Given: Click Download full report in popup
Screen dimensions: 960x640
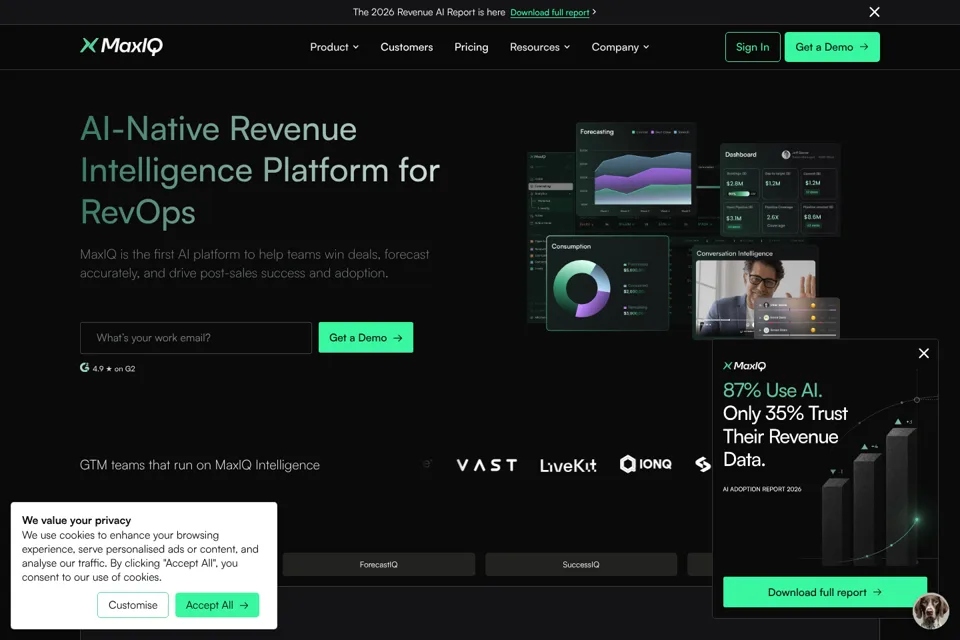Looking at the screenshot, I should [x=825, y=592].
